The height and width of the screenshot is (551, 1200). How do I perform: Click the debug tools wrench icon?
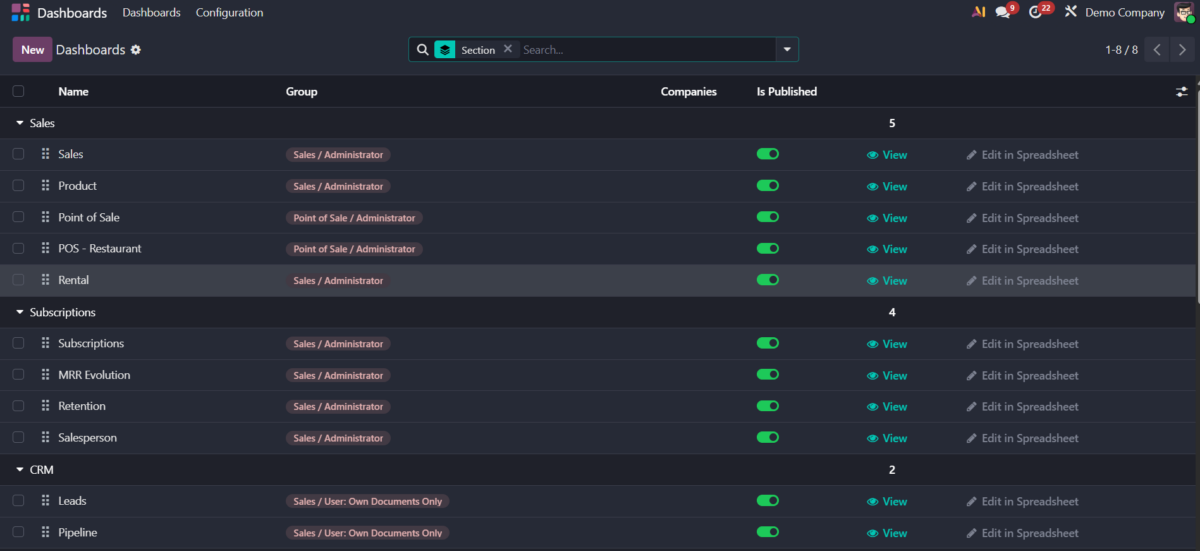1071,13
